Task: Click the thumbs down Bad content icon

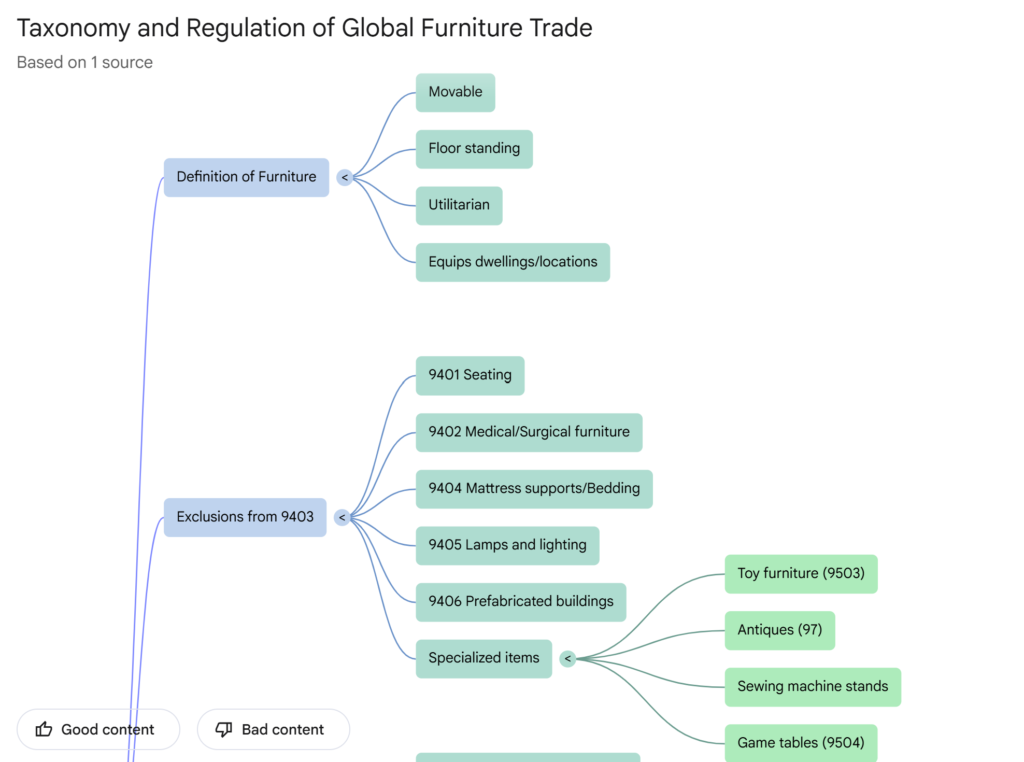Action: (x=224, y=730)
